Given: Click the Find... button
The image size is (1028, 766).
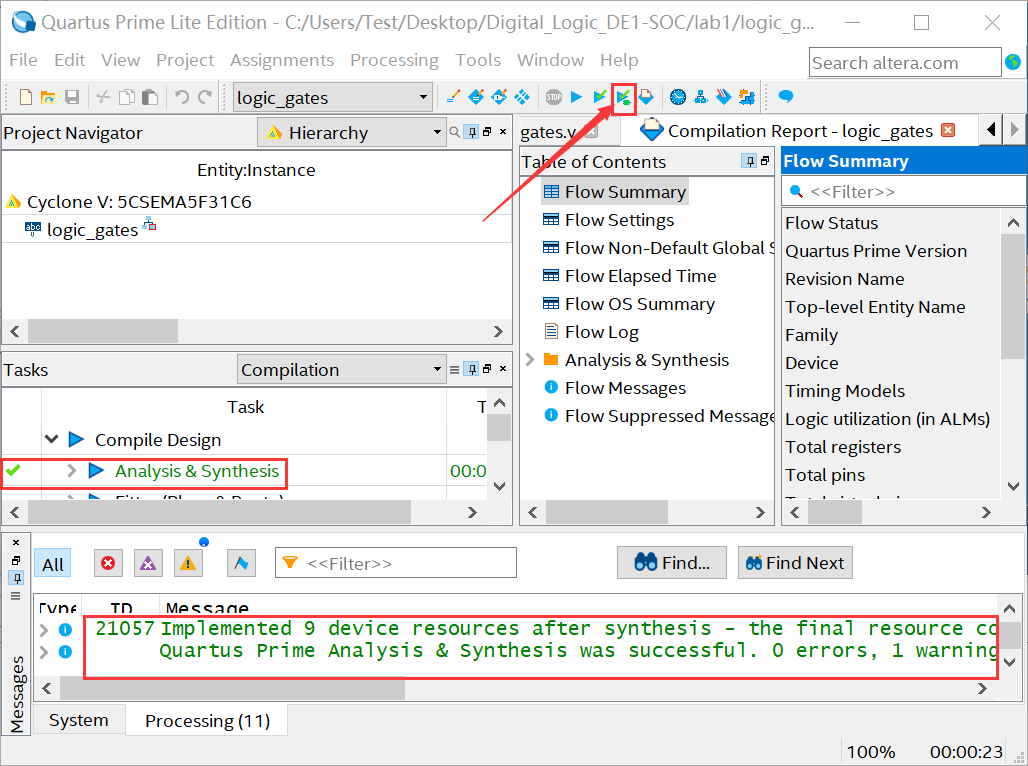Looking at the screenshot, I should point(672,563).
